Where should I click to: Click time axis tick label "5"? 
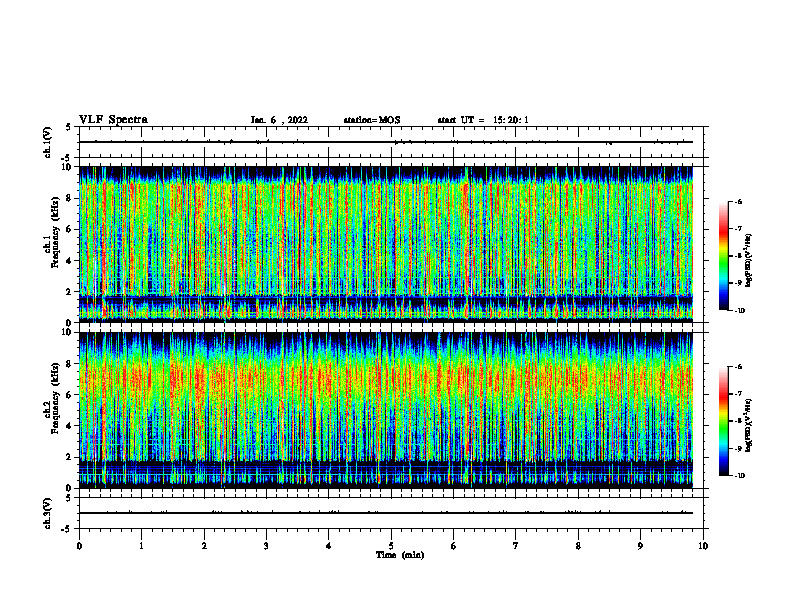point(391,546)
